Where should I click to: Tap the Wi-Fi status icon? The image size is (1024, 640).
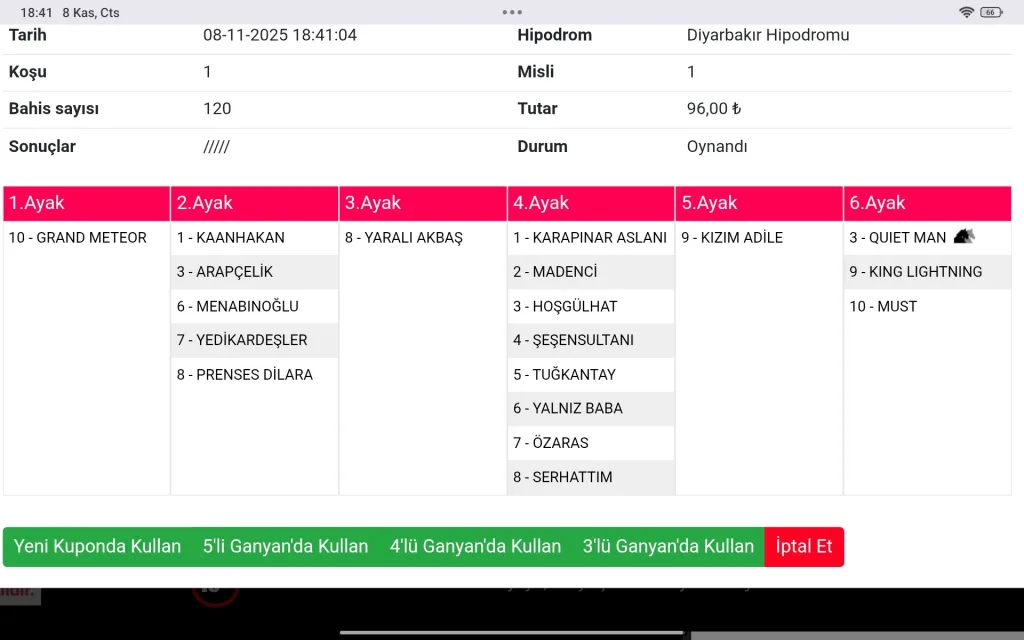pos(966,12)
